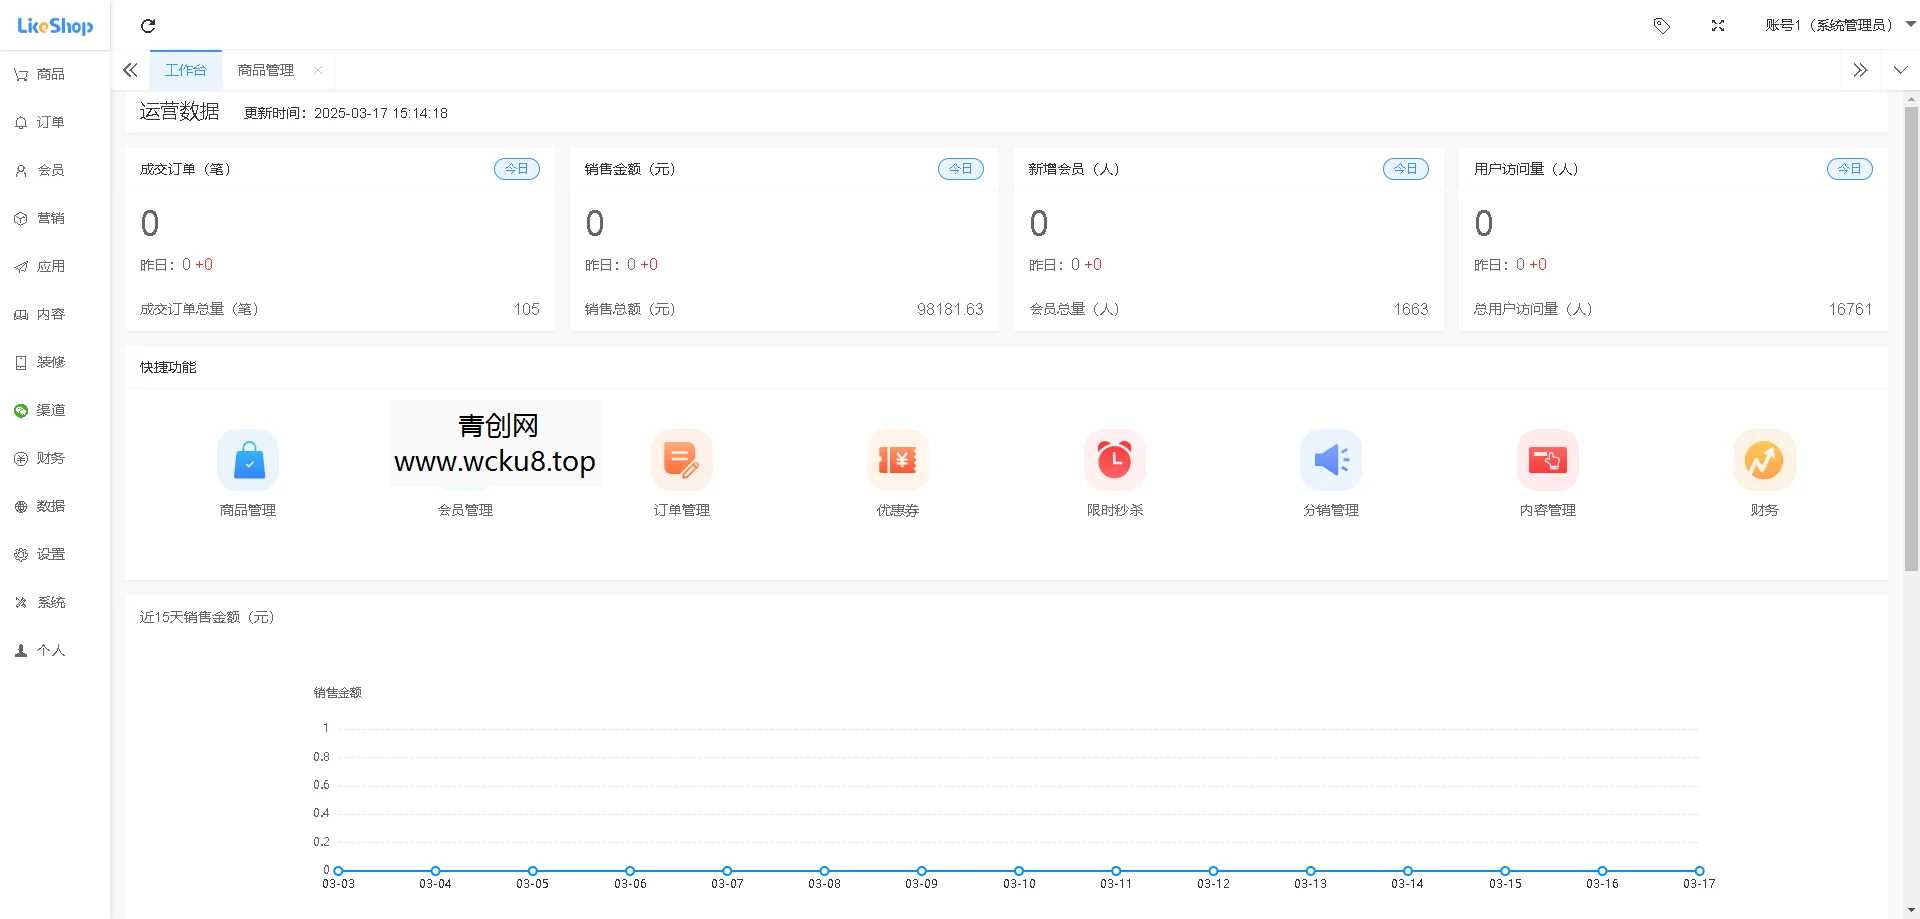Enter fullscreen using the expand icon
The image size is (1920, 919).
point(1718,26)
